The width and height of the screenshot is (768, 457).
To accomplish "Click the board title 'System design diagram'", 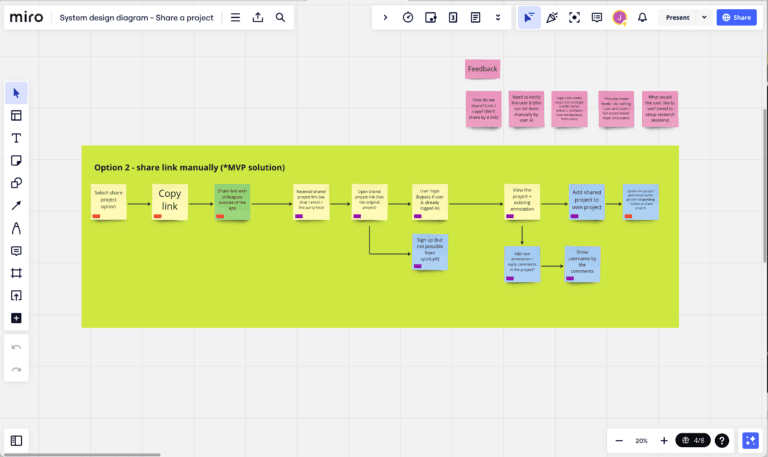I will pyautogui.click(x=136, y=17).
